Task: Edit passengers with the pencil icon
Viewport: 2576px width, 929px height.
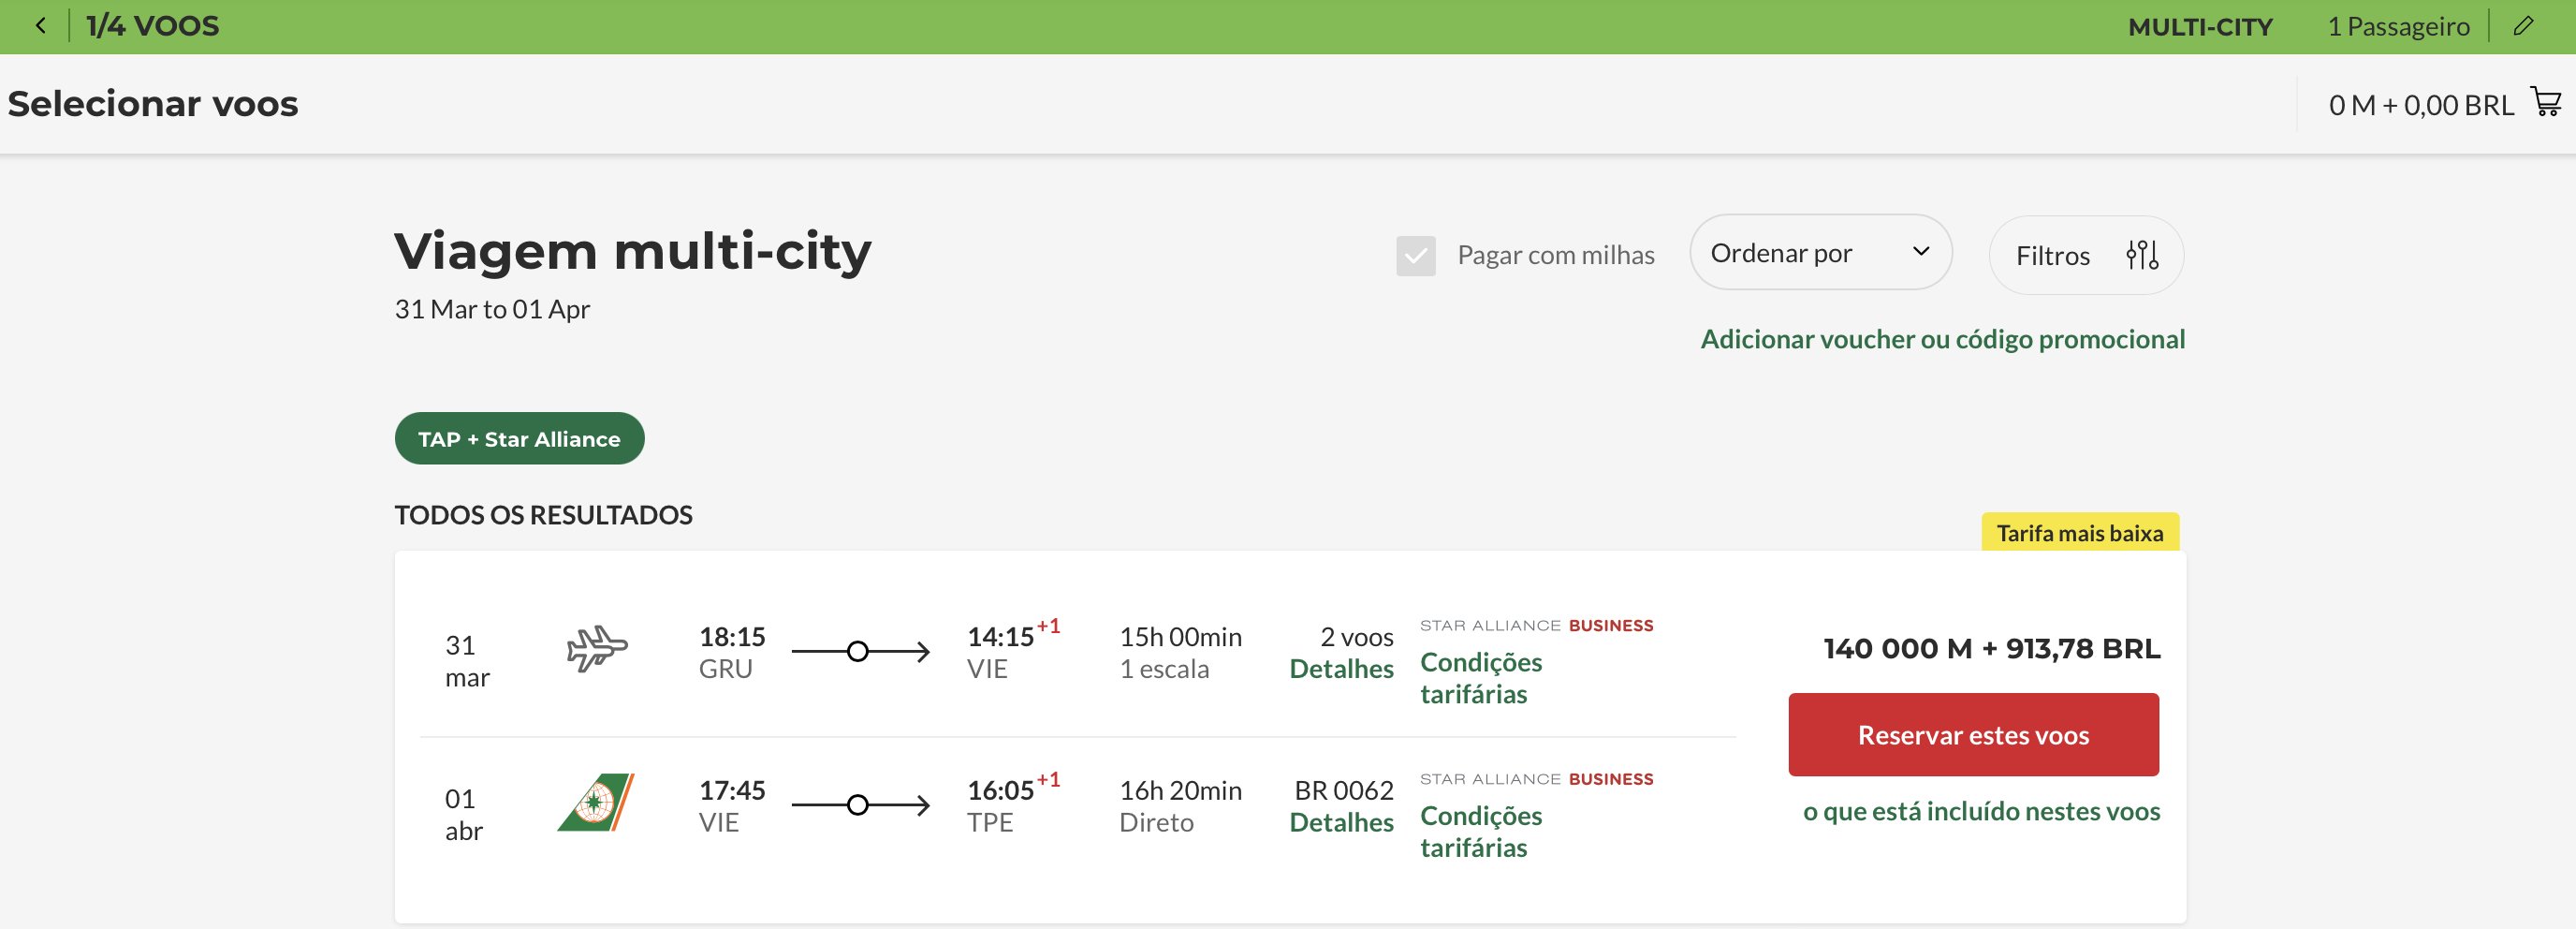Action: click(x=2524, y=26)
